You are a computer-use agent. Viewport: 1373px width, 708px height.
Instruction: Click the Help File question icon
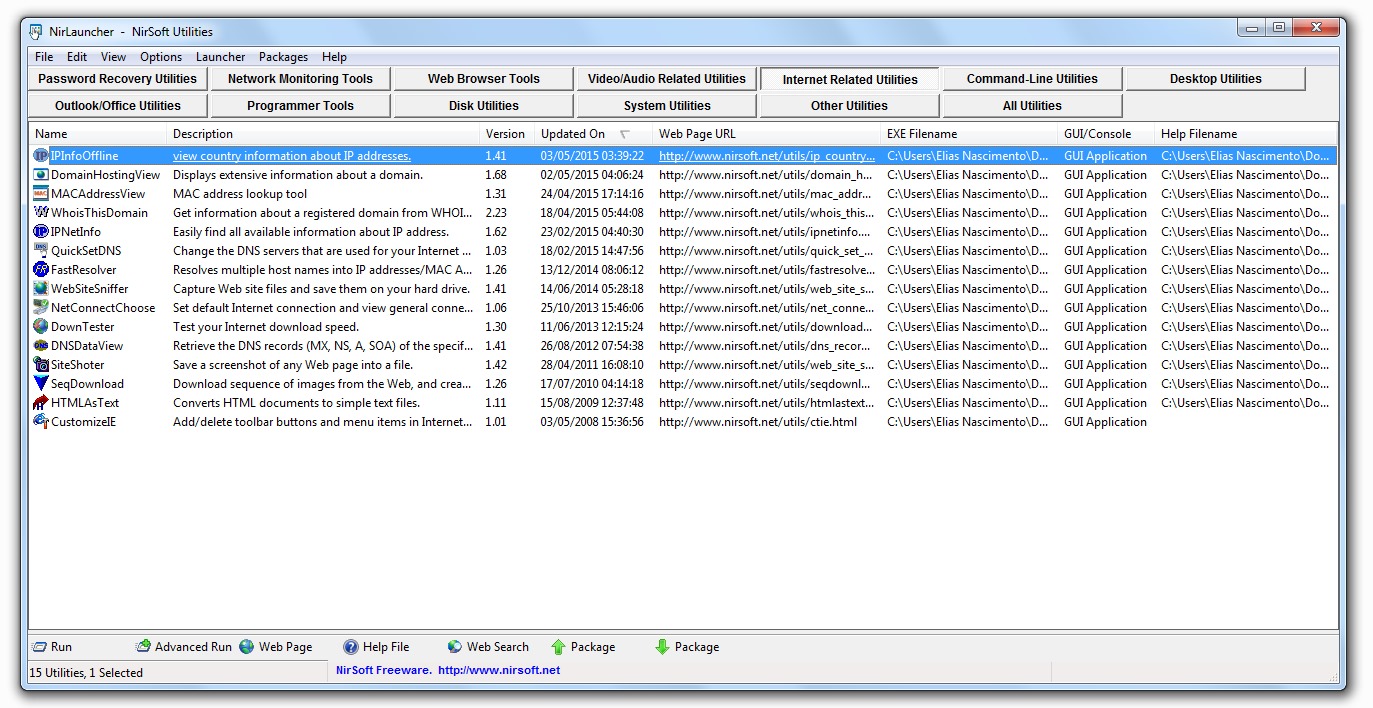click(351, 647)
